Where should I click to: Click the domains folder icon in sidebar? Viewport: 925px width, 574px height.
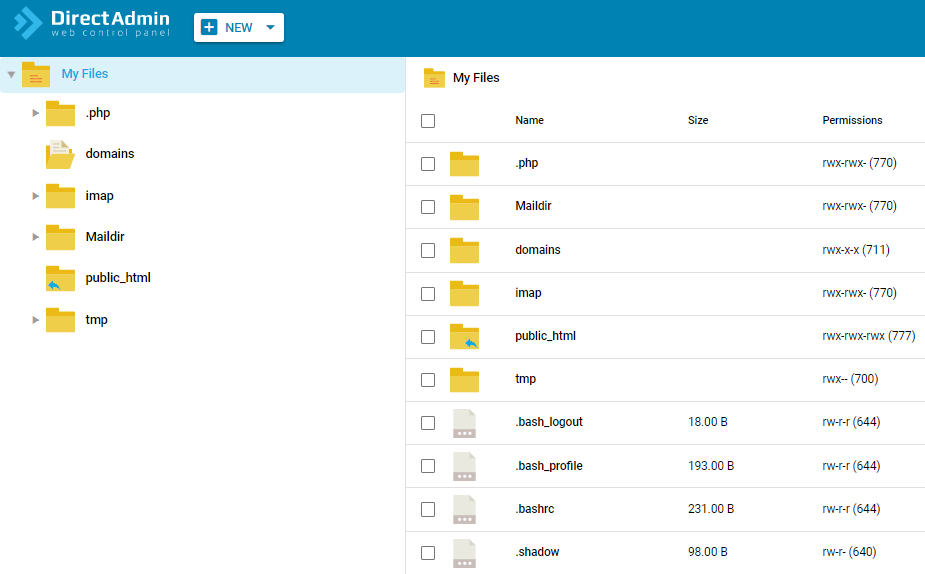tap(60, 154)
